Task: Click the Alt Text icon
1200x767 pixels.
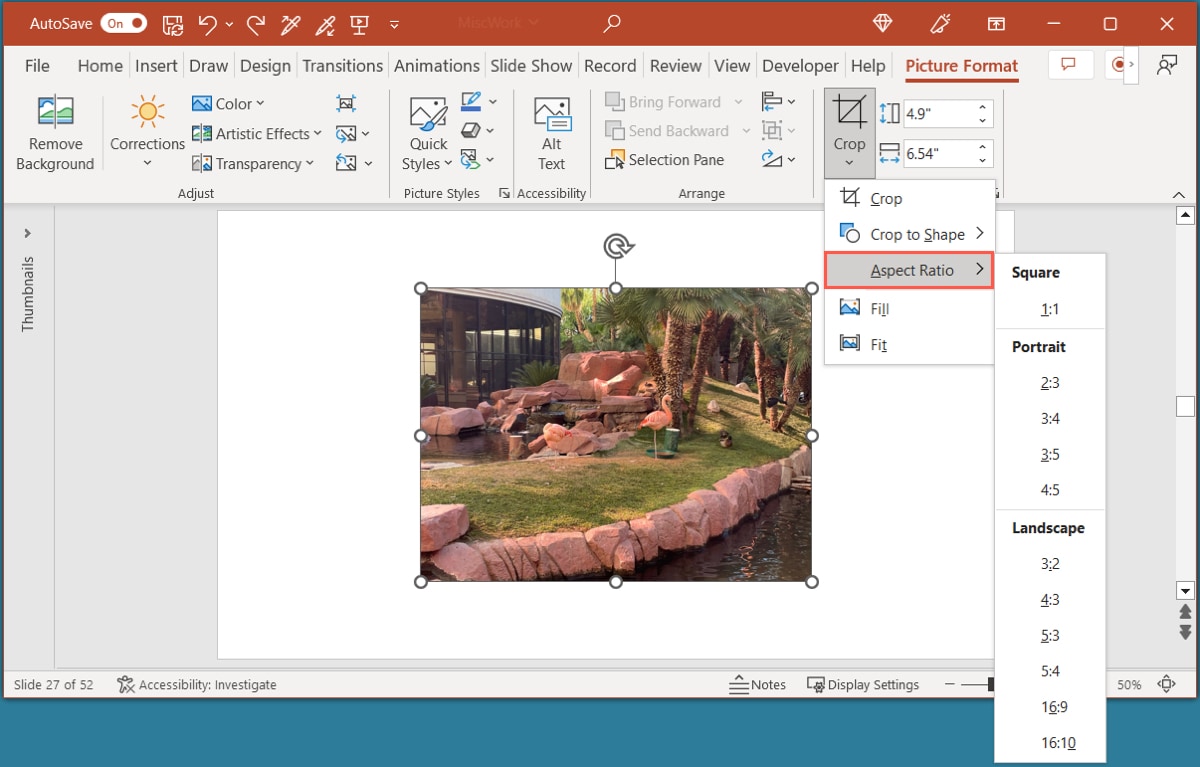Action: click(551, 131)
